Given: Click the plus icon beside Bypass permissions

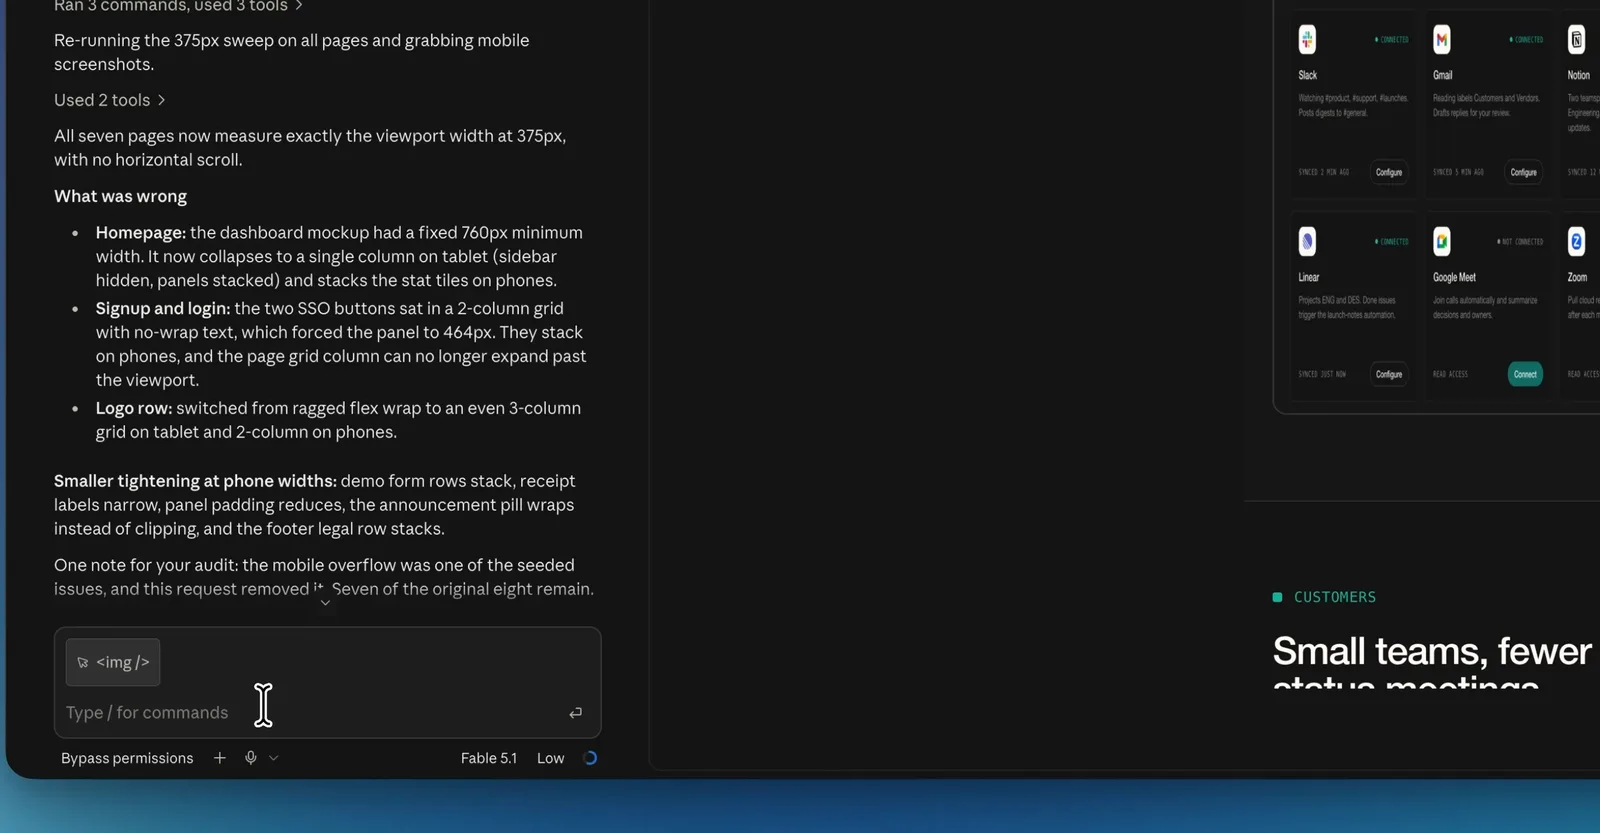Looking at the screenshot, I should (x=220, y=758).
